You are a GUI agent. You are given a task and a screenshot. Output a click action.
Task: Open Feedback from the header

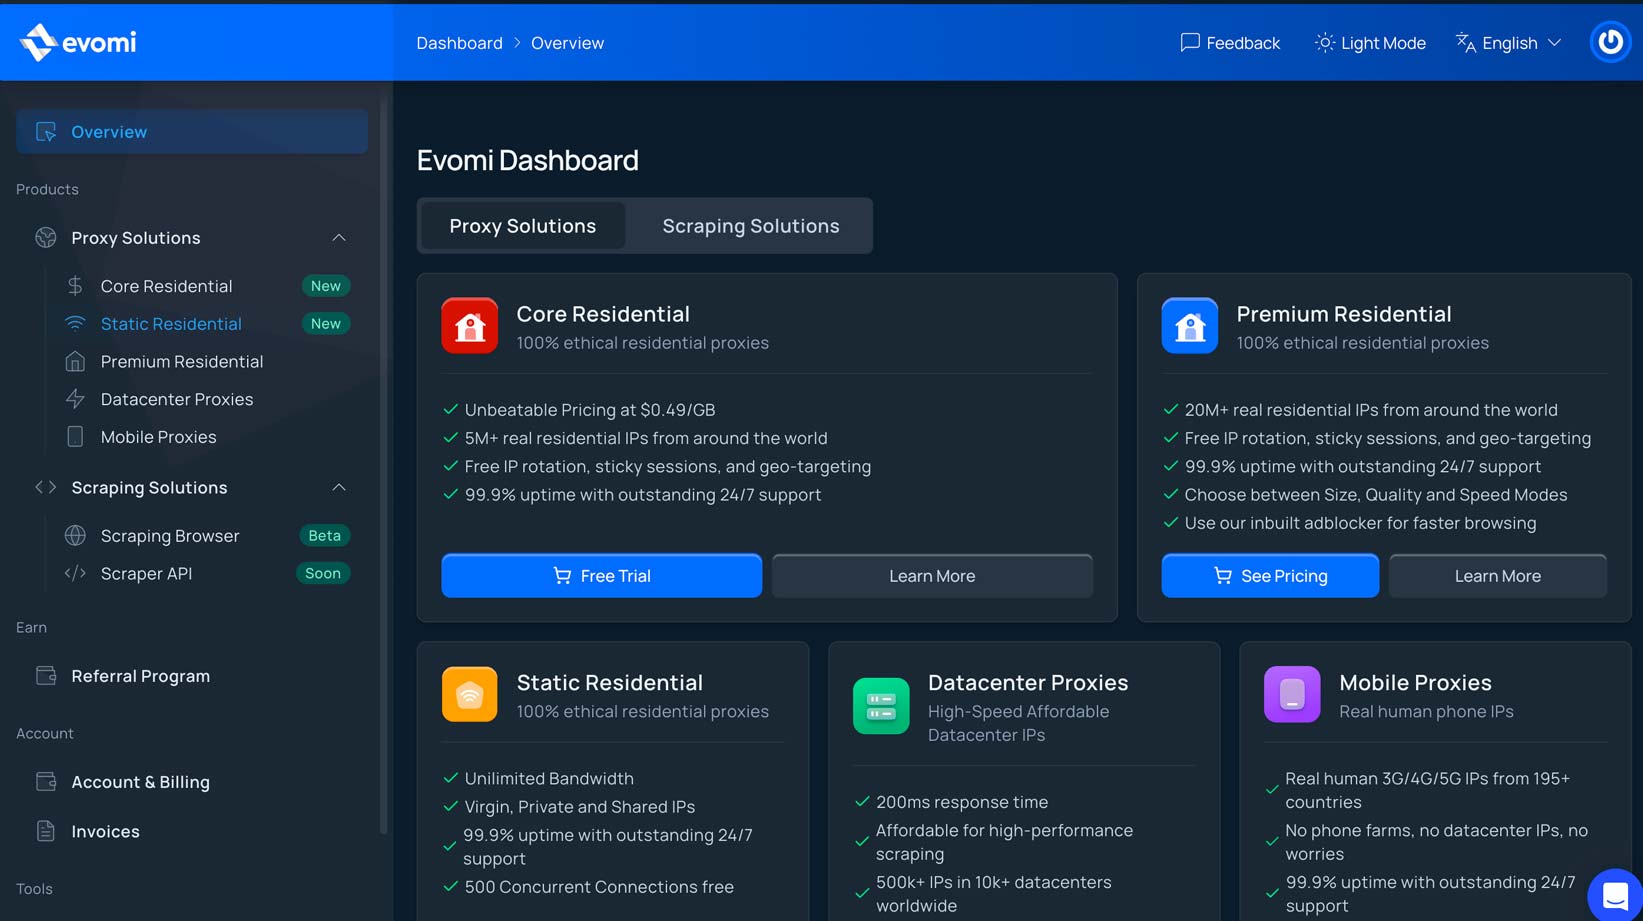click(x=1229, y=43)
